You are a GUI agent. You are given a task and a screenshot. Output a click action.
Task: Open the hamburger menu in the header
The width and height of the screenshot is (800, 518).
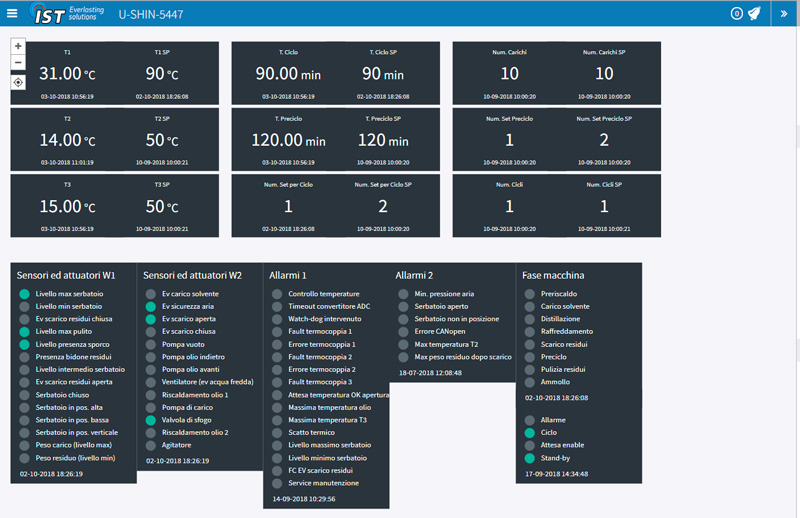[12, 14]
